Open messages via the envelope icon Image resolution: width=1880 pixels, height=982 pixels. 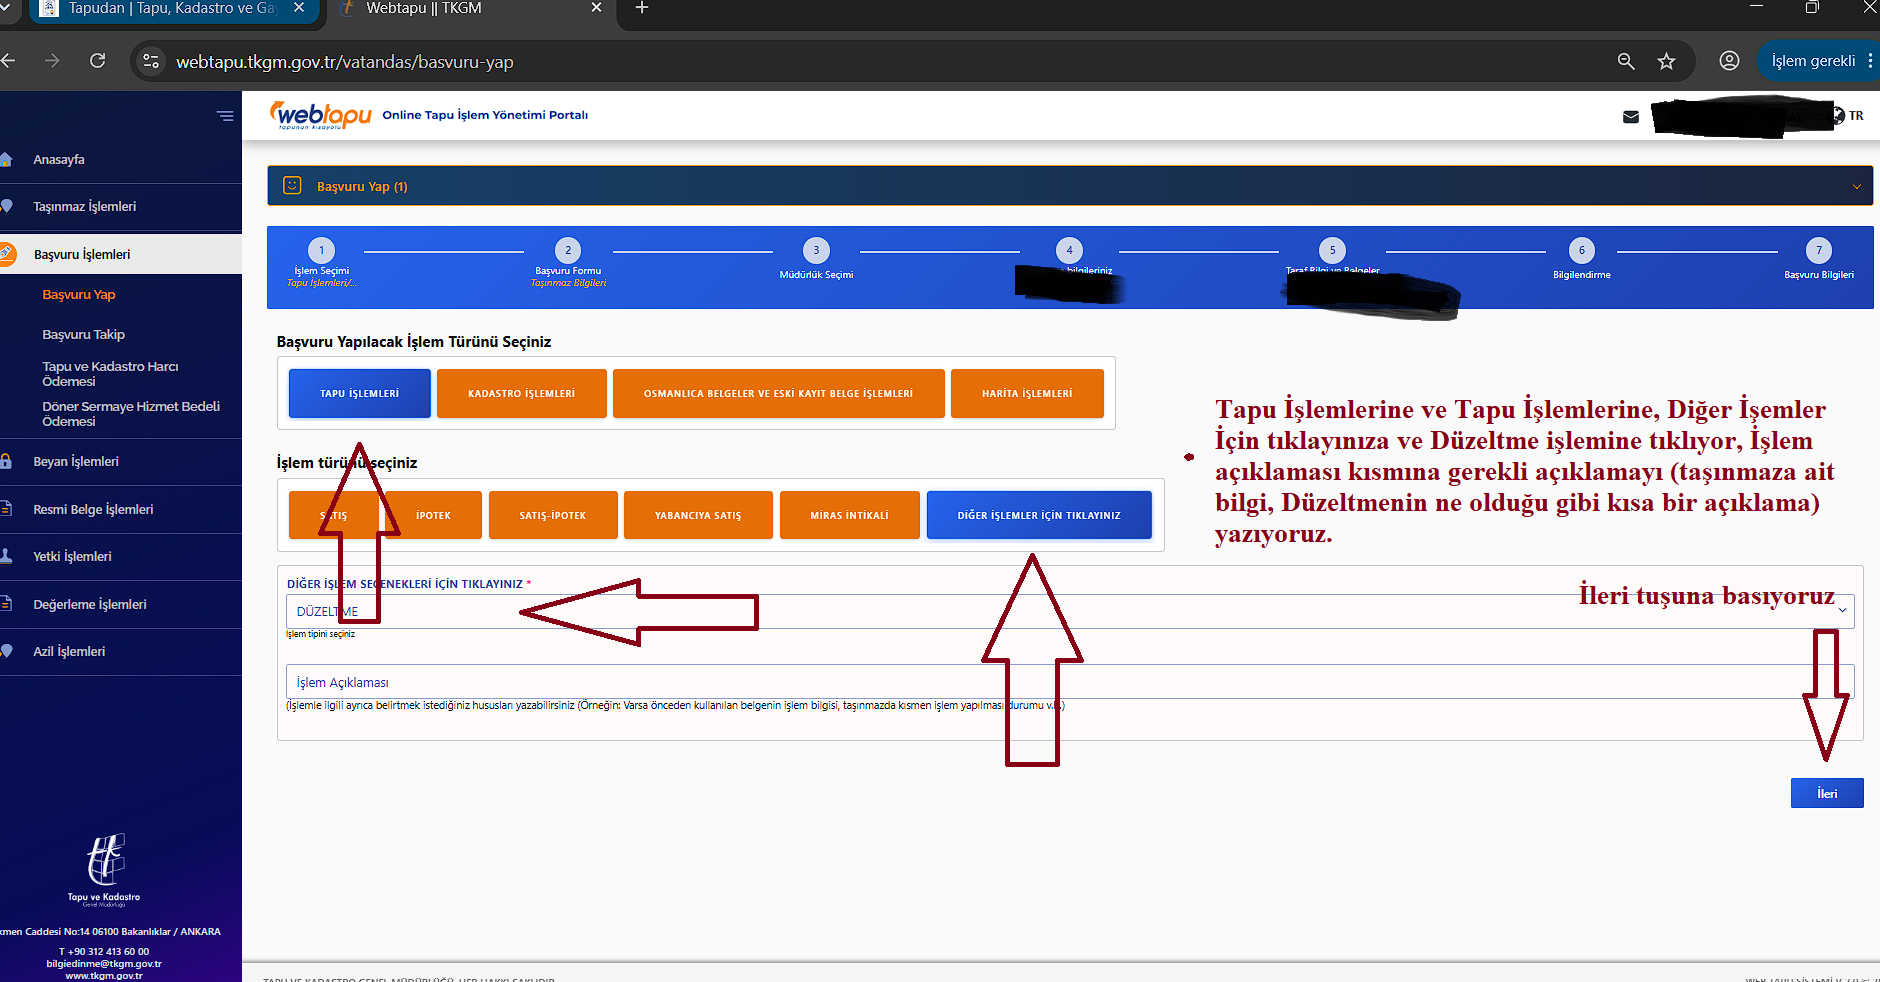pyautogui.click(x=1631, y=117)
